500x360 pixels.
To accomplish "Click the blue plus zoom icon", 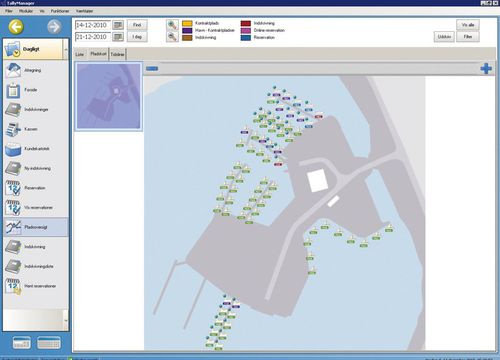I will coord(486,68).
